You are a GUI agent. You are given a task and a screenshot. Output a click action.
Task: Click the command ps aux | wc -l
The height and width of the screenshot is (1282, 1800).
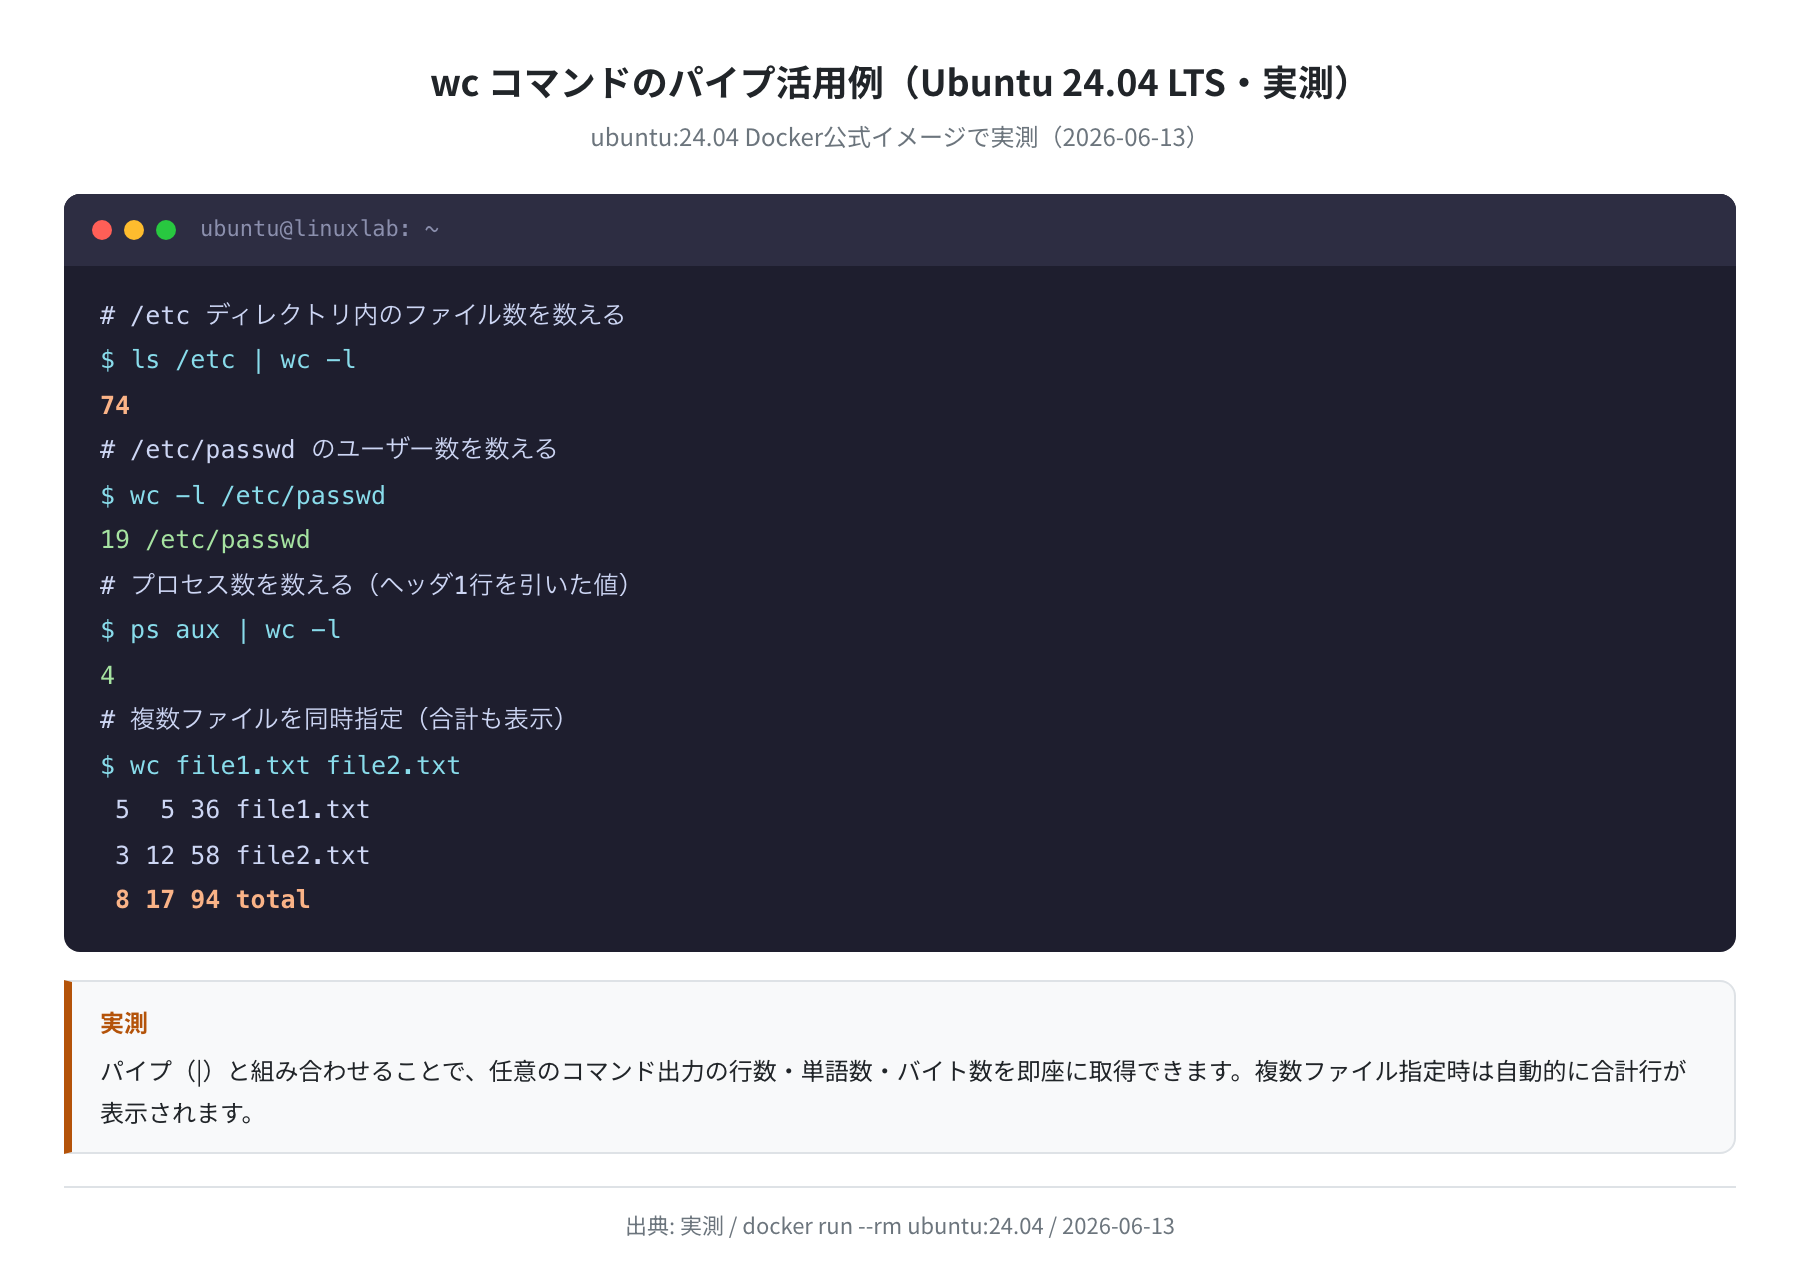pyautogui.click(x=220, y=630)
